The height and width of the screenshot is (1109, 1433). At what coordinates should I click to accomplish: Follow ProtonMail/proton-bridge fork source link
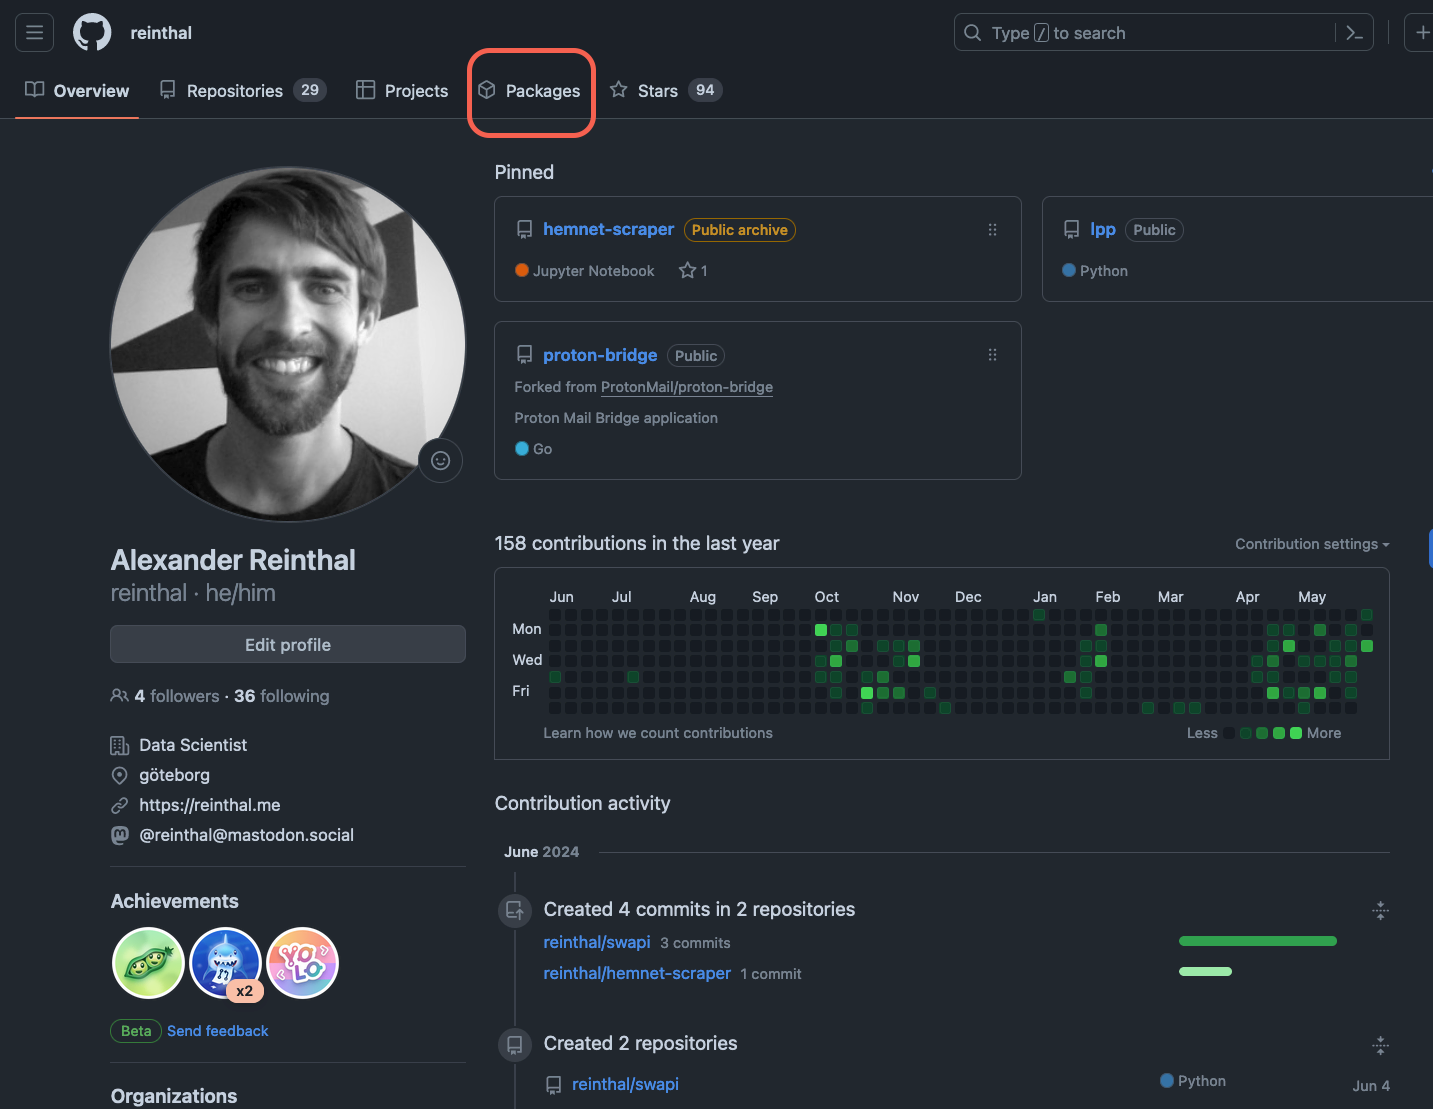[x=687, y=387]
